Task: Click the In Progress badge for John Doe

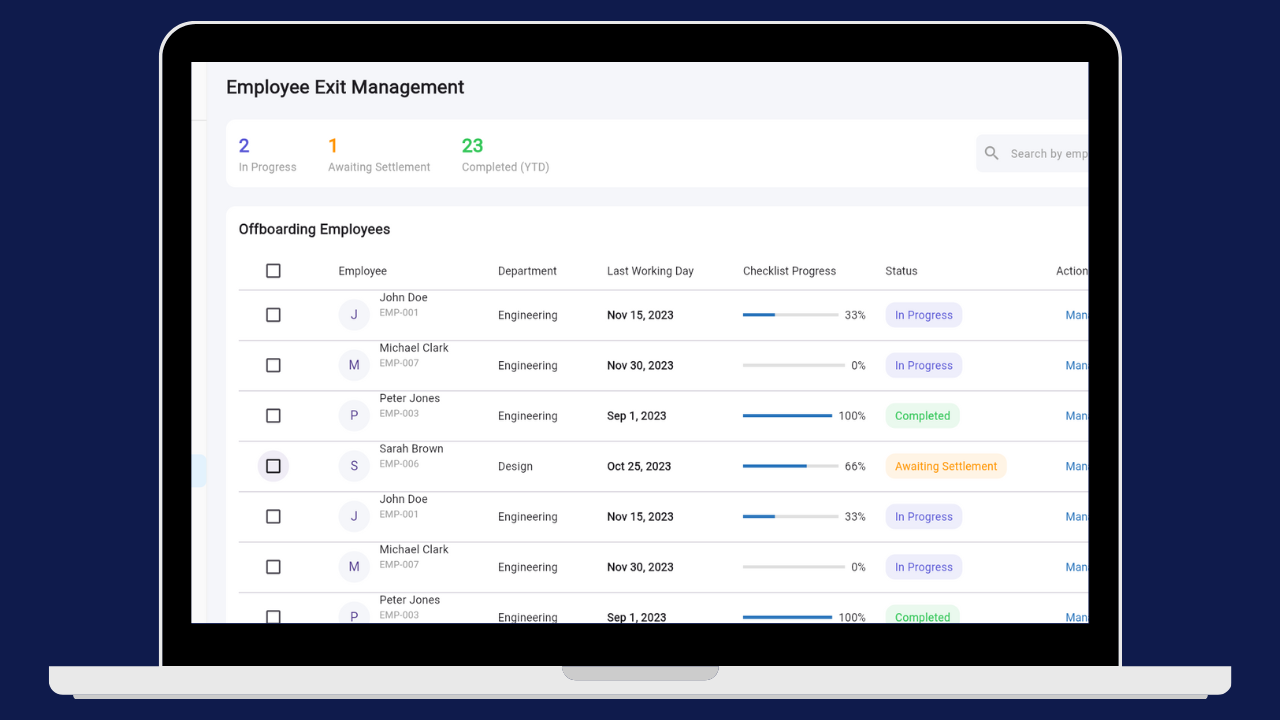Action: point(922,314)
